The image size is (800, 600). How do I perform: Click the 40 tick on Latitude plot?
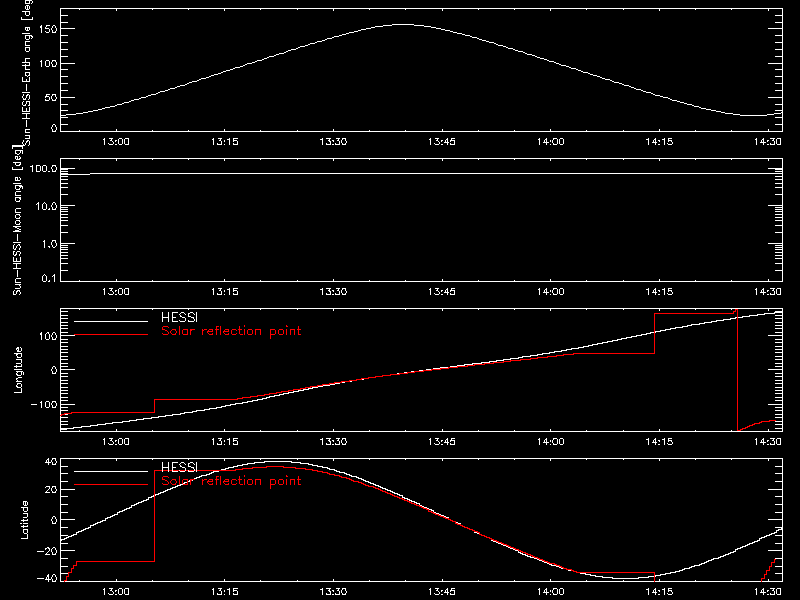click(x=52, y=462)
